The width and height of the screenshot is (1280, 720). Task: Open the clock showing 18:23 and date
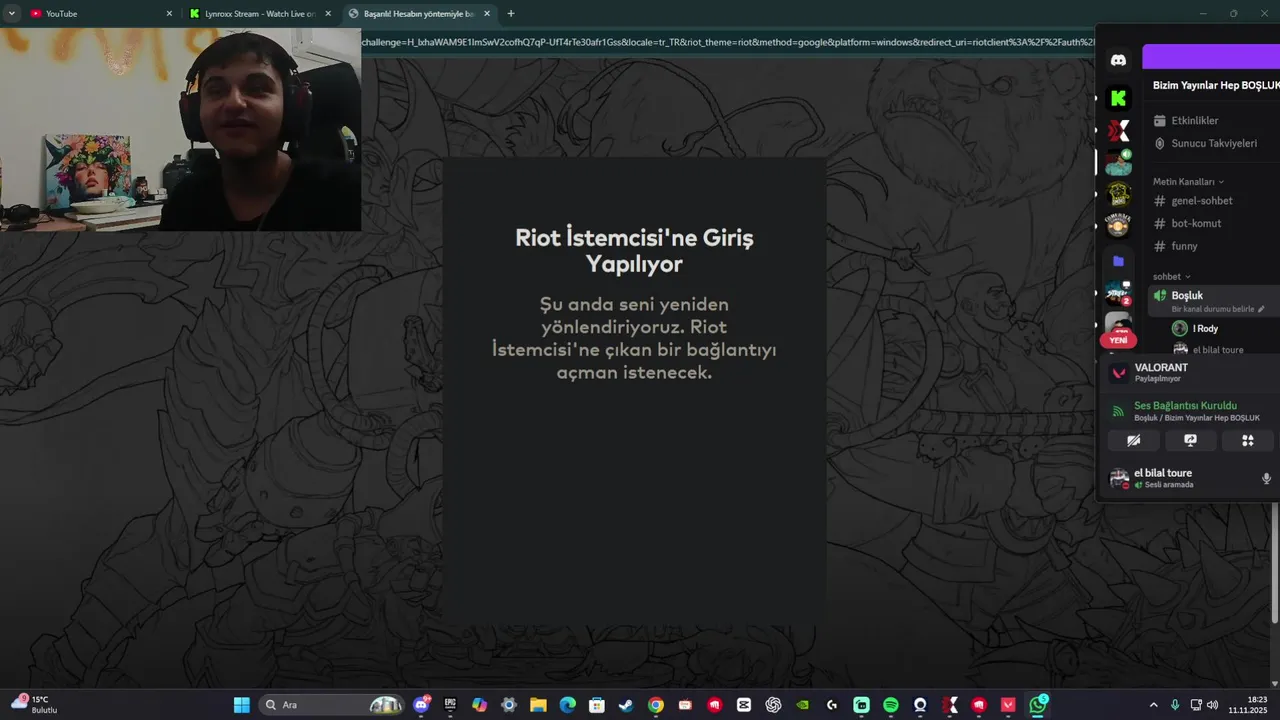(1250, 705)
